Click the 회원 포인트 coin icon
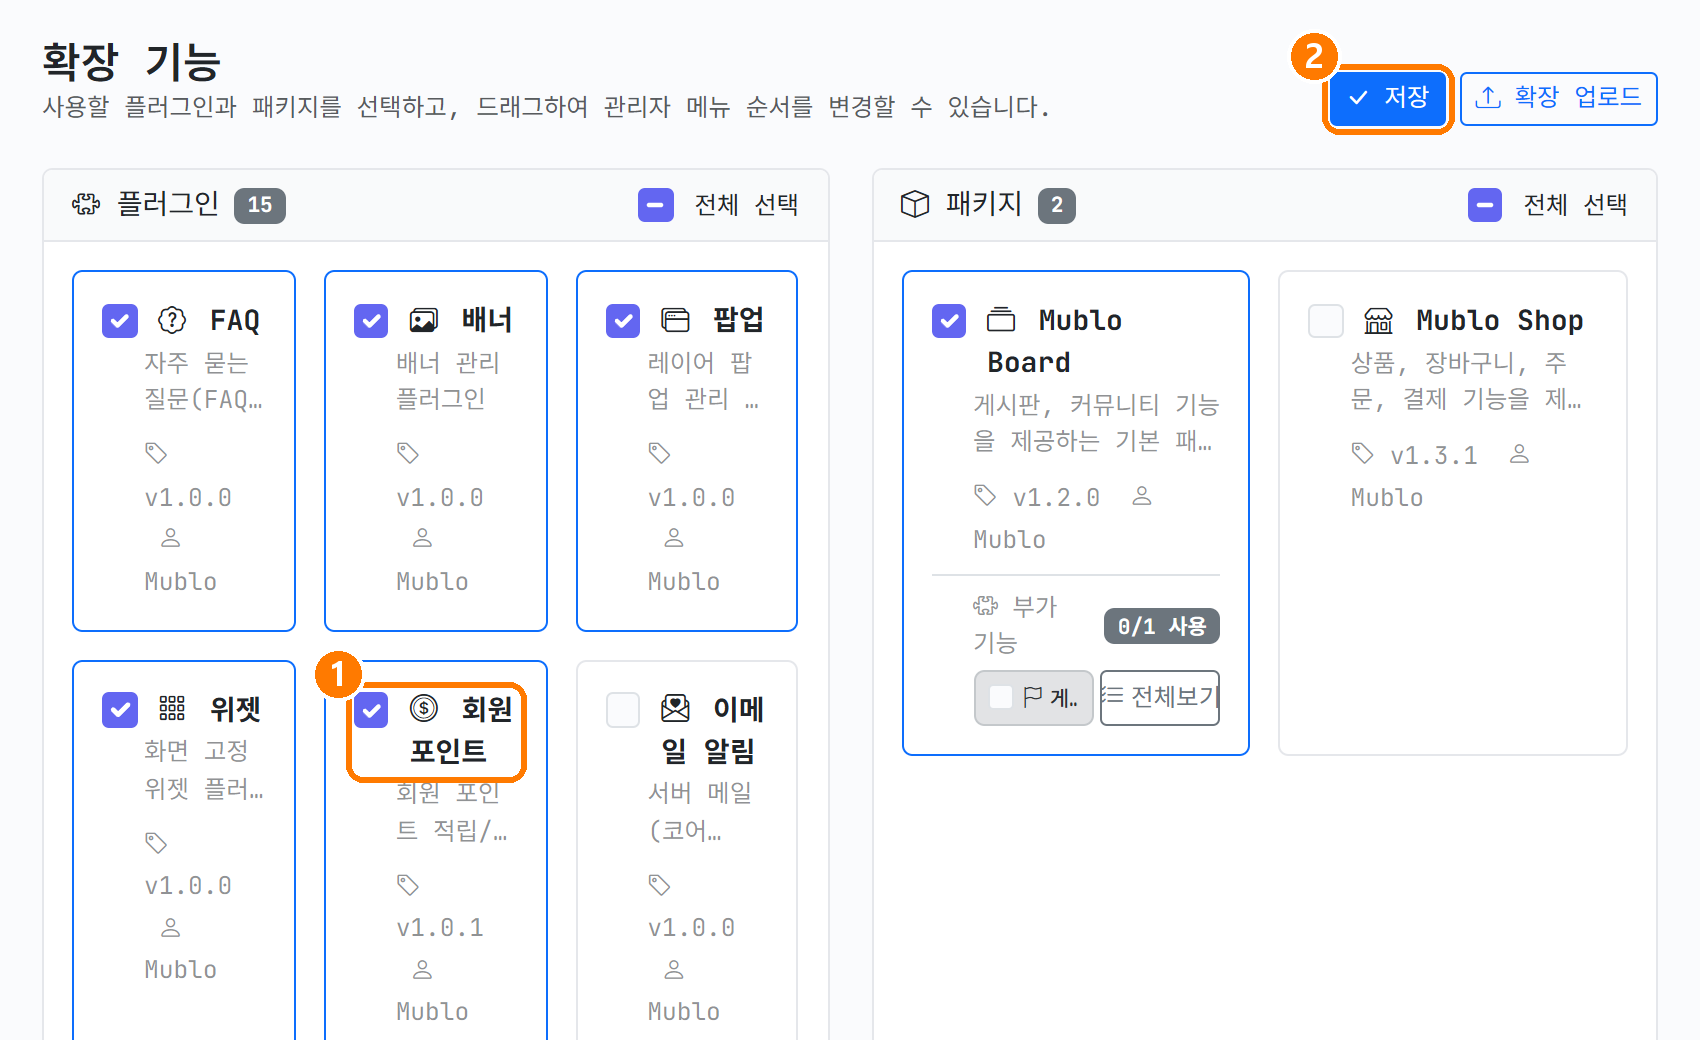The image size is (1700, 1040). pos(424,709)
